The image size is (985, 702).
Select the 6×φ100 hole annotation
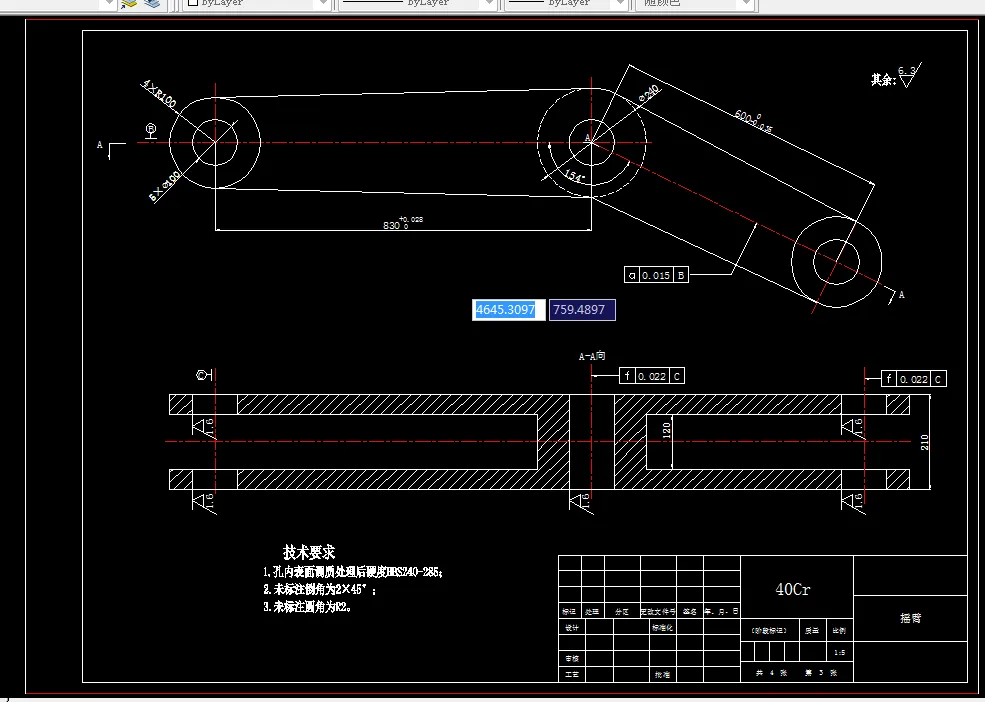click(x=164, y=187)
